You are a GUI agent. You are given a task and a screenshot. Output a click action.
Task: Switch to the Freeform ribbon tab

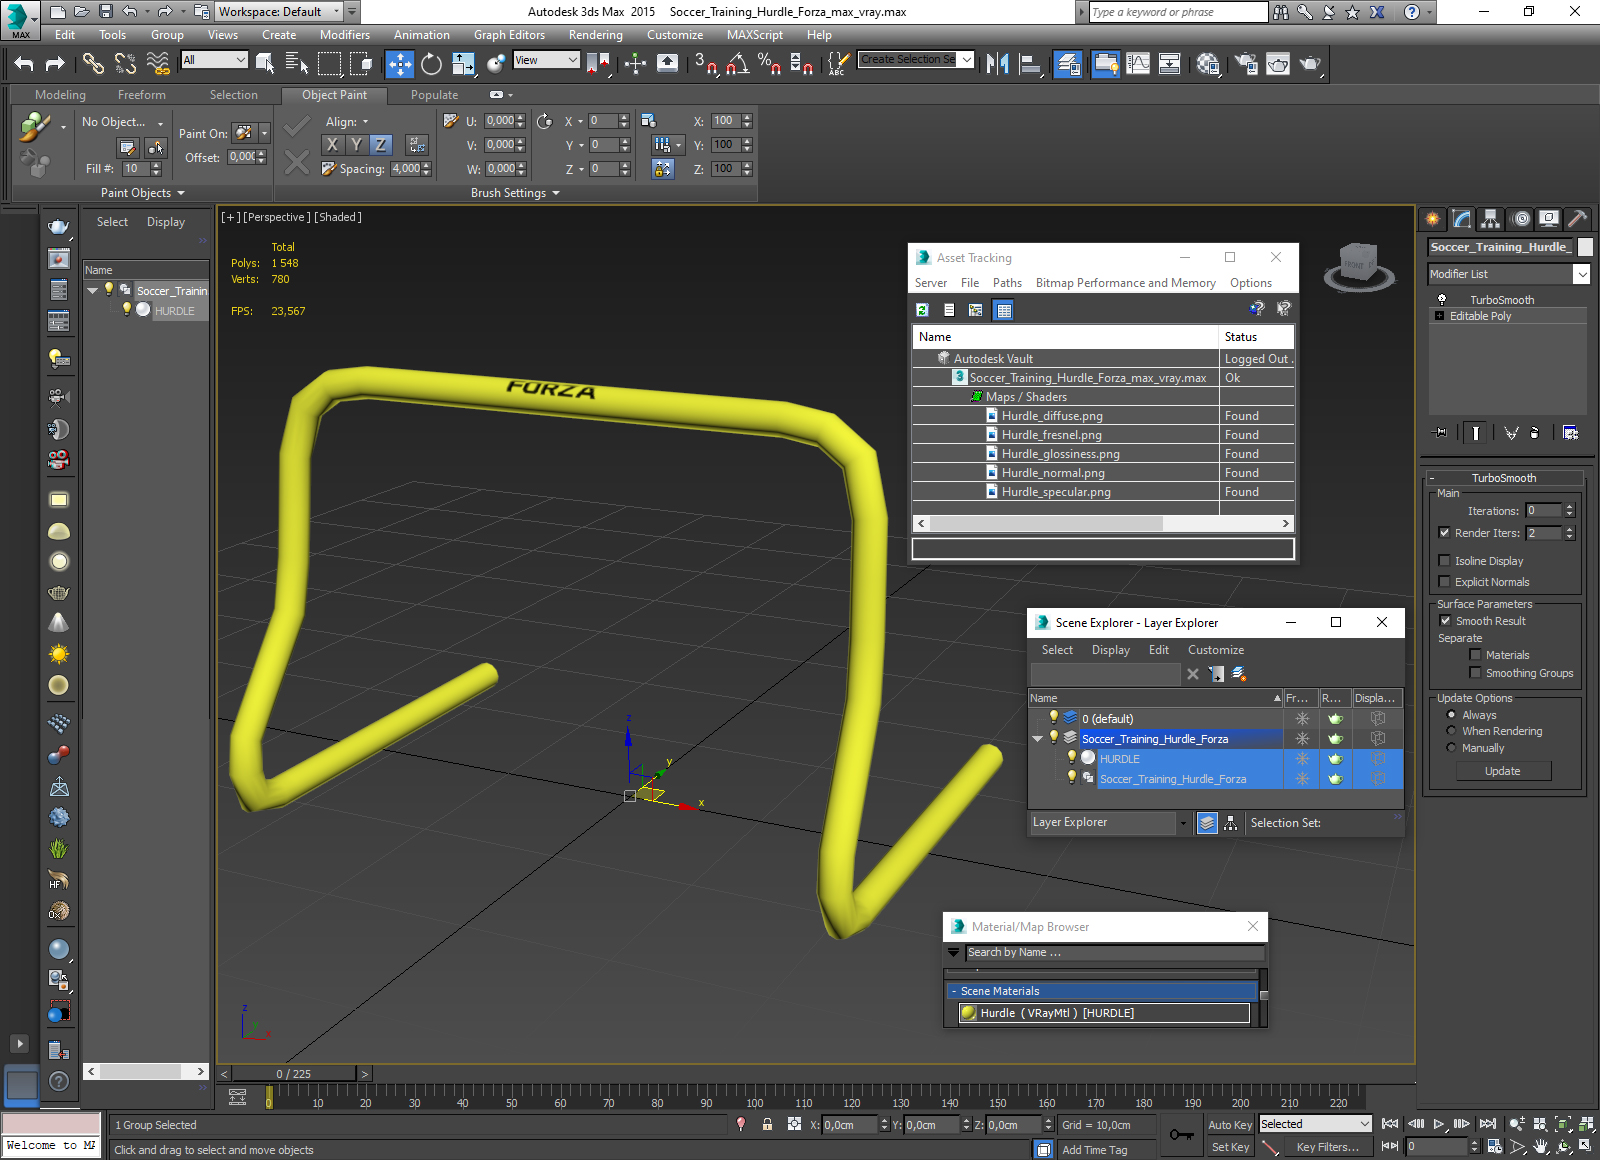coord(141,95)
